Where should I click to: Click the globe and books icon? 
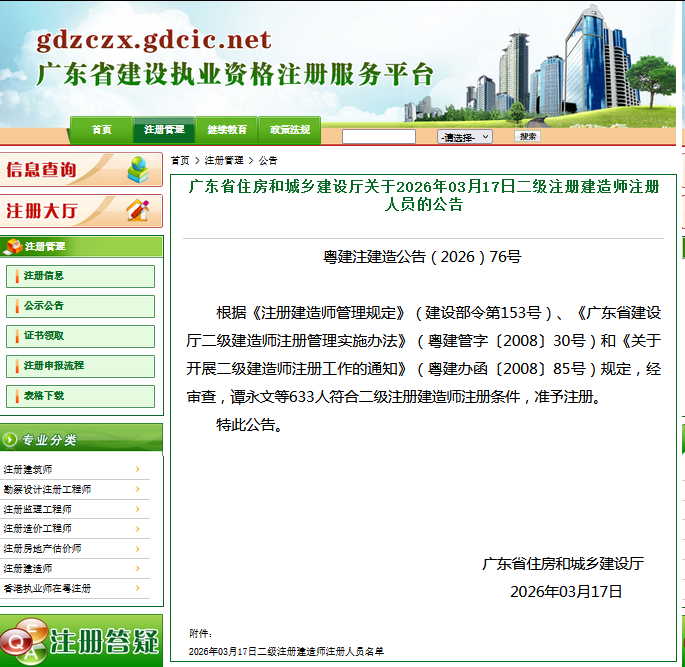138,169
